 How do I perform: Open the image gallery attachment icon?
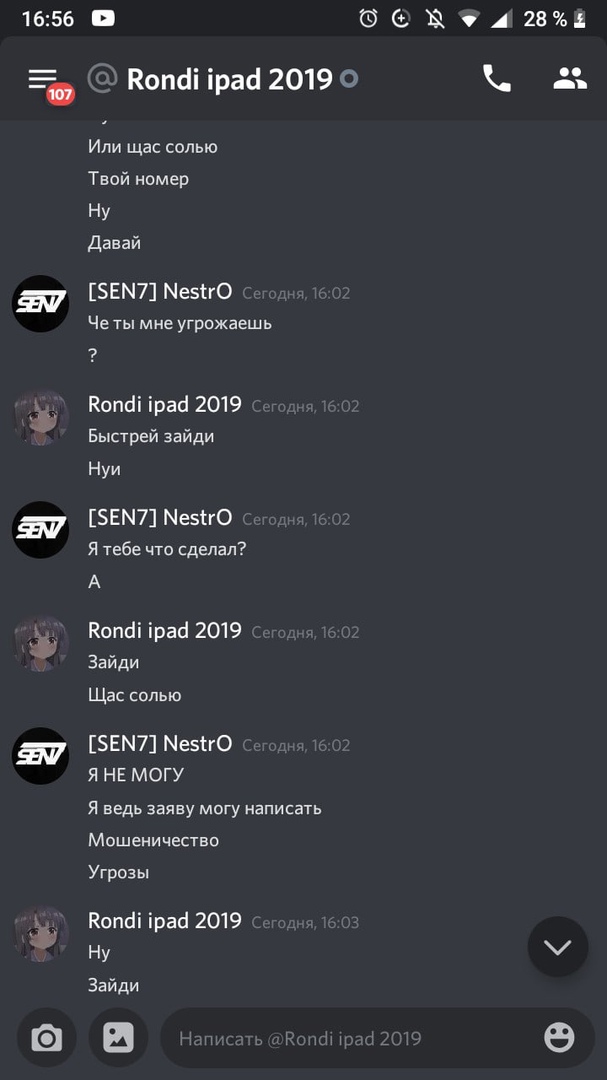click(x=118, y=1037)
